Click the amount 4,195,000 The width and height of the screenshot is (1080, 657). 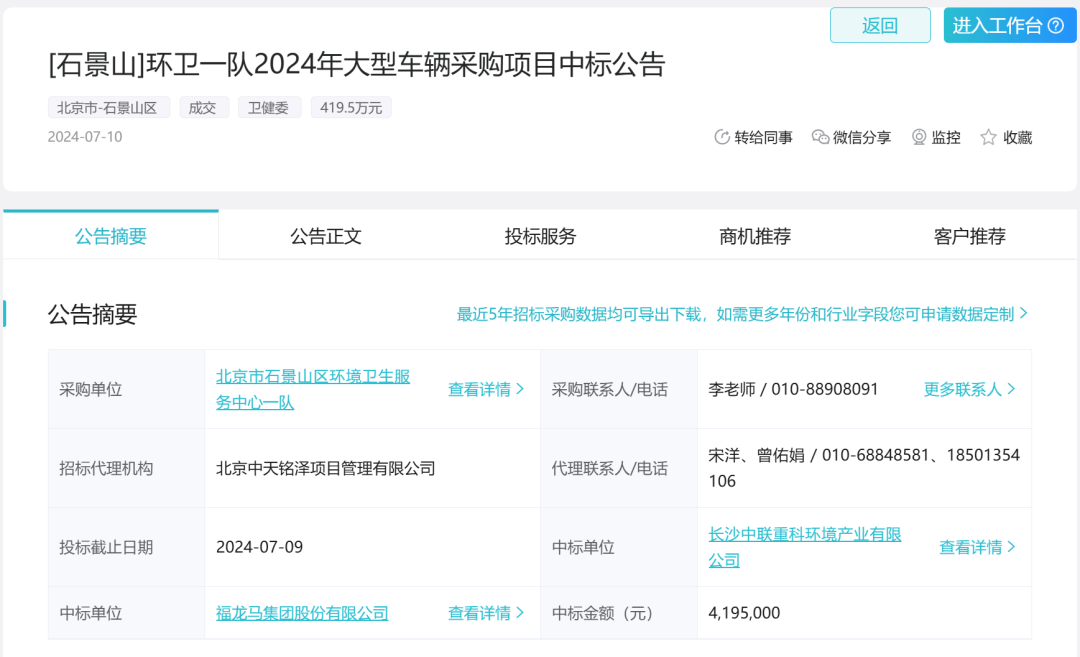click(744, 613)
